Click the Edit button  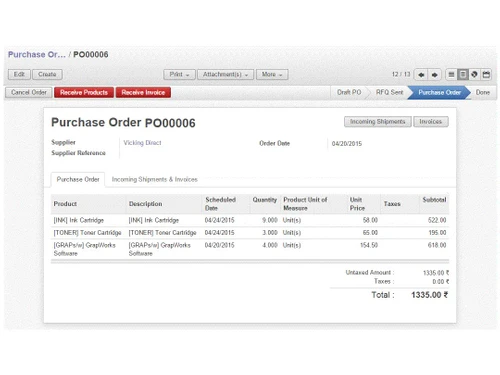19,74
